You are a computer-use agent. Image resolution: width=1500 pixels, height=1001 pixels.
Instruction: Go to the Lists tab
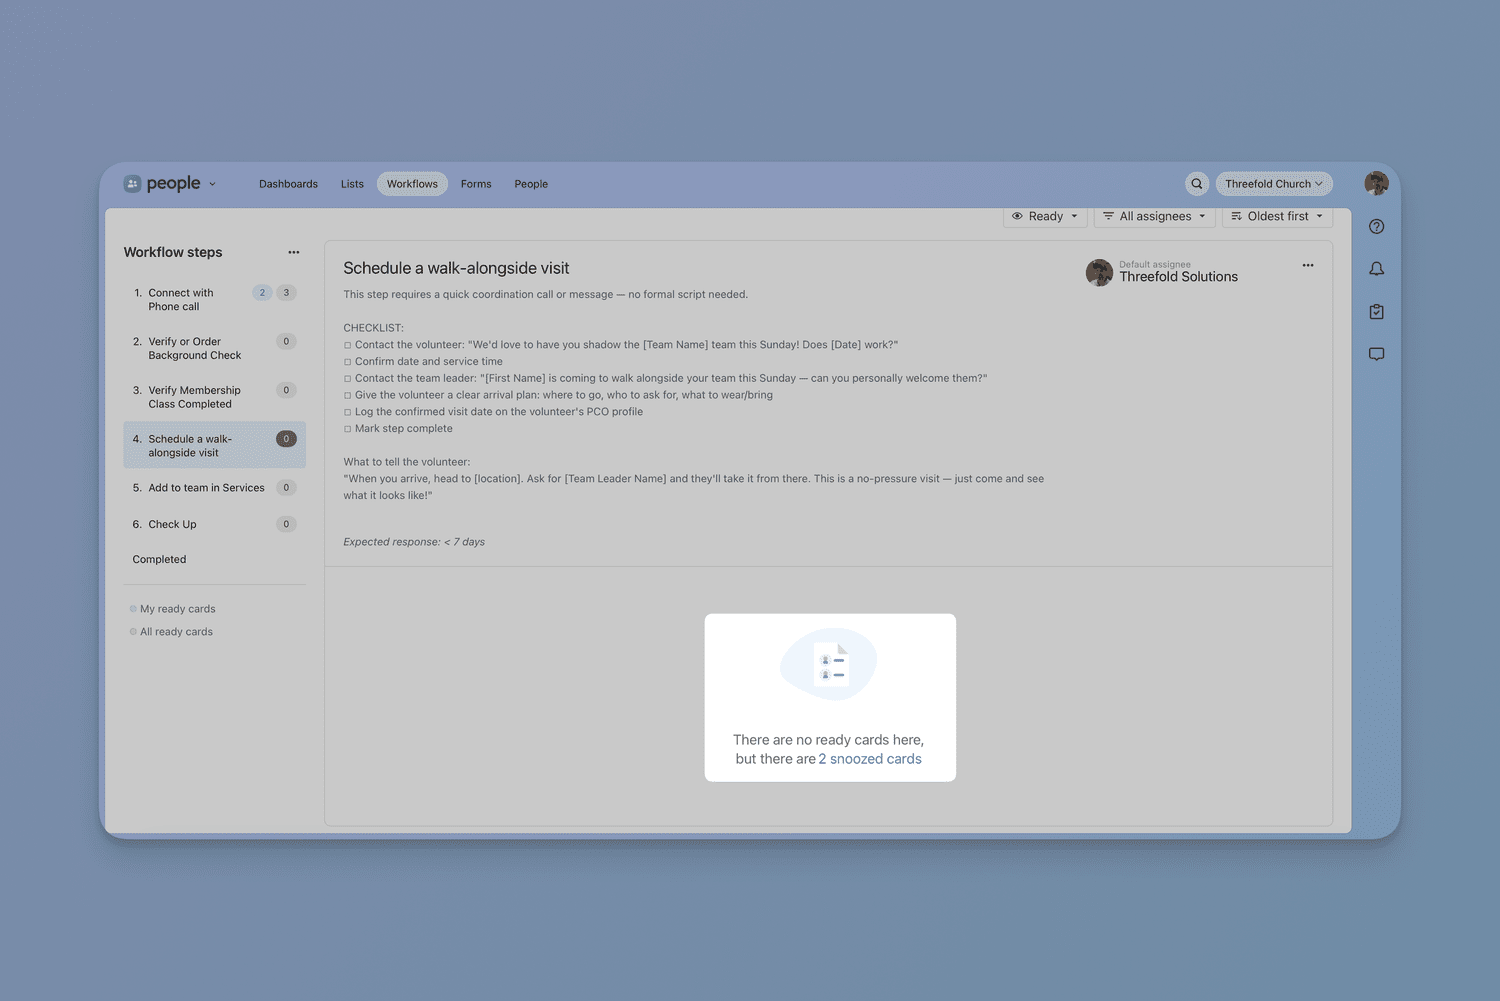point(352,184)
